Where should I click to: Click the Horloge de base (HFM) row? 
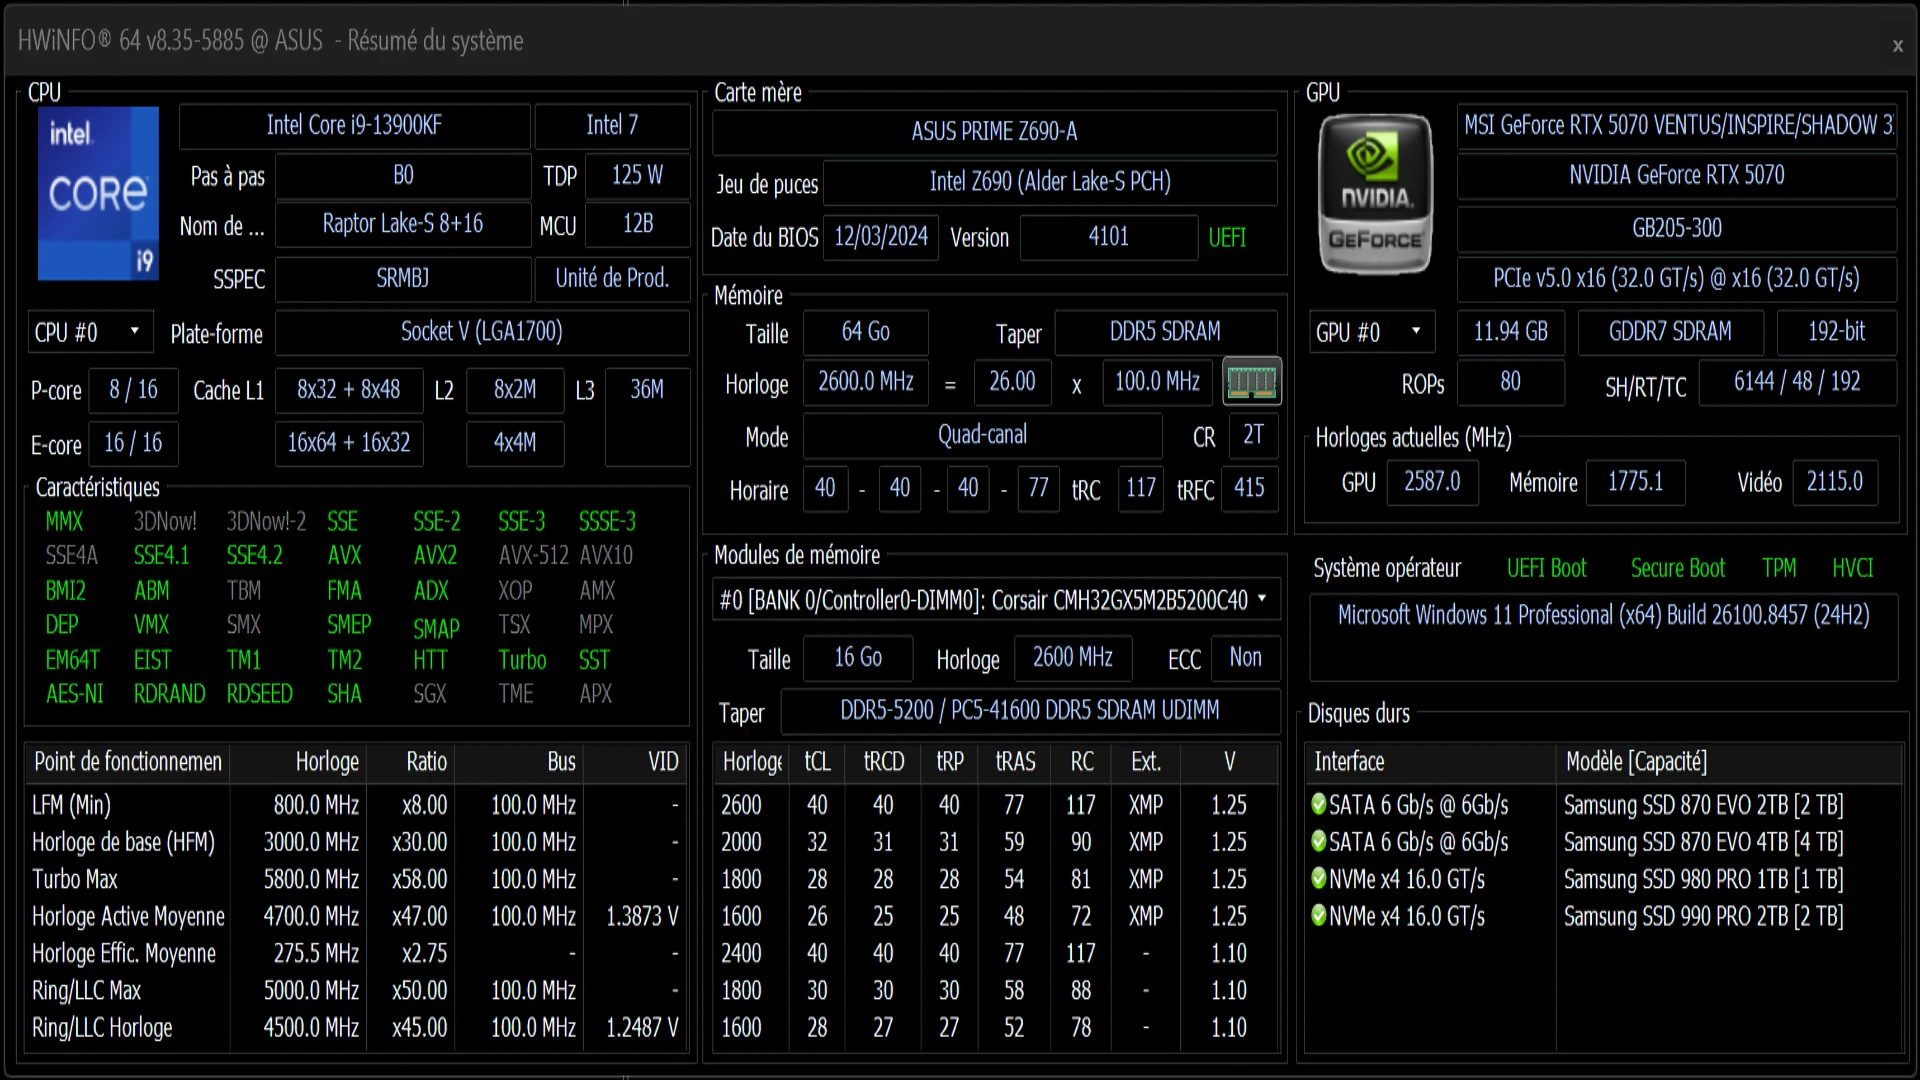[355, 842]
